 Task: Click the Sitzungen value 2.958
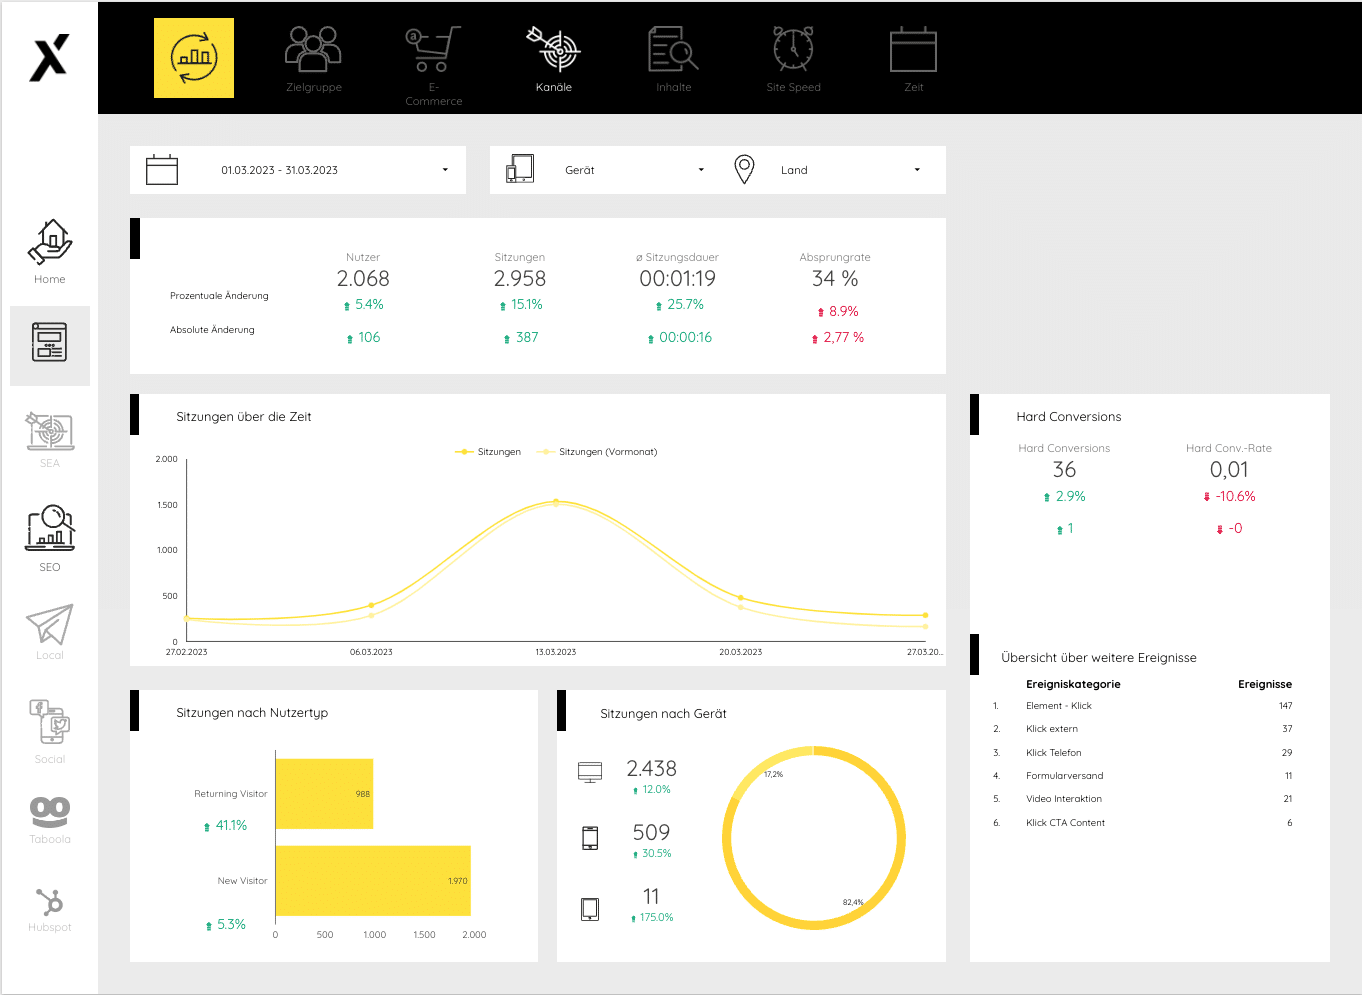click(x=520, y=279)
